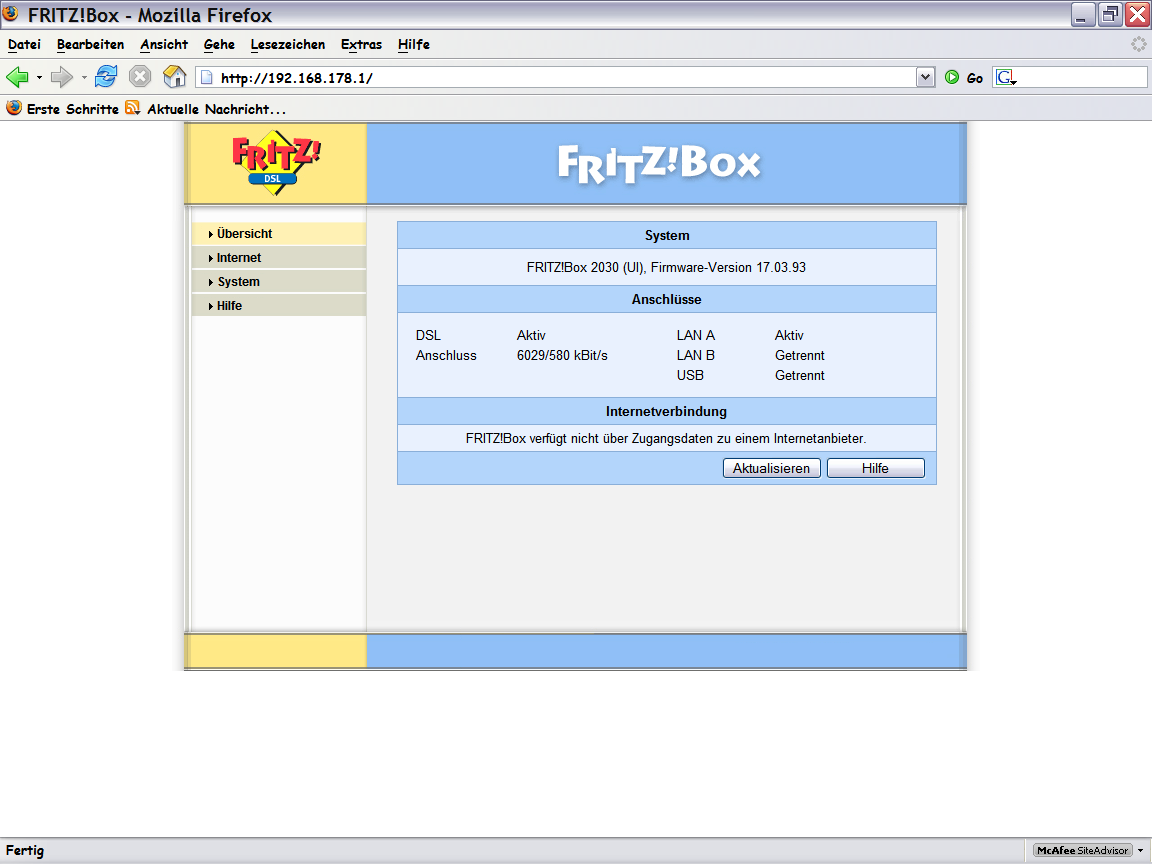Click the Aktualisieren button
Viewport: 1152px width, 864px height.
coord(771,468)
